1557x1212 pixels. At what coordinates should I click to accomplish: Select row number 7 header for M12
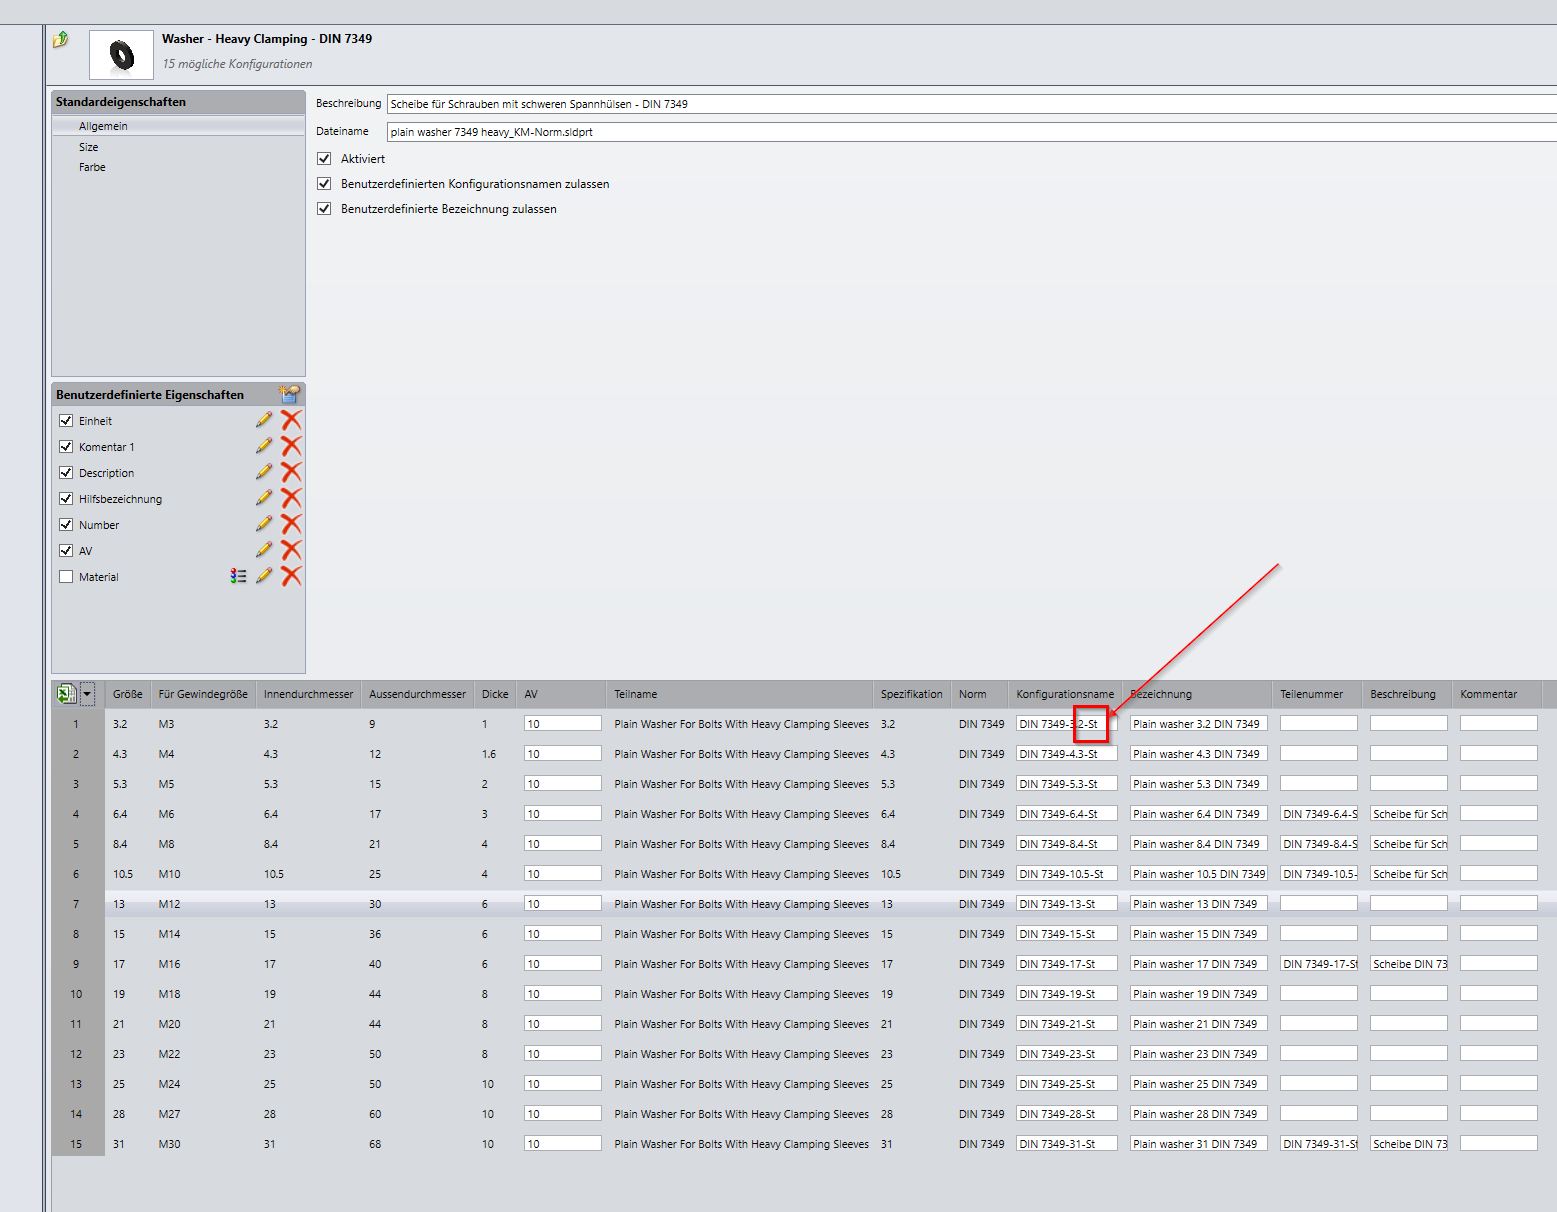click(77, 904)
